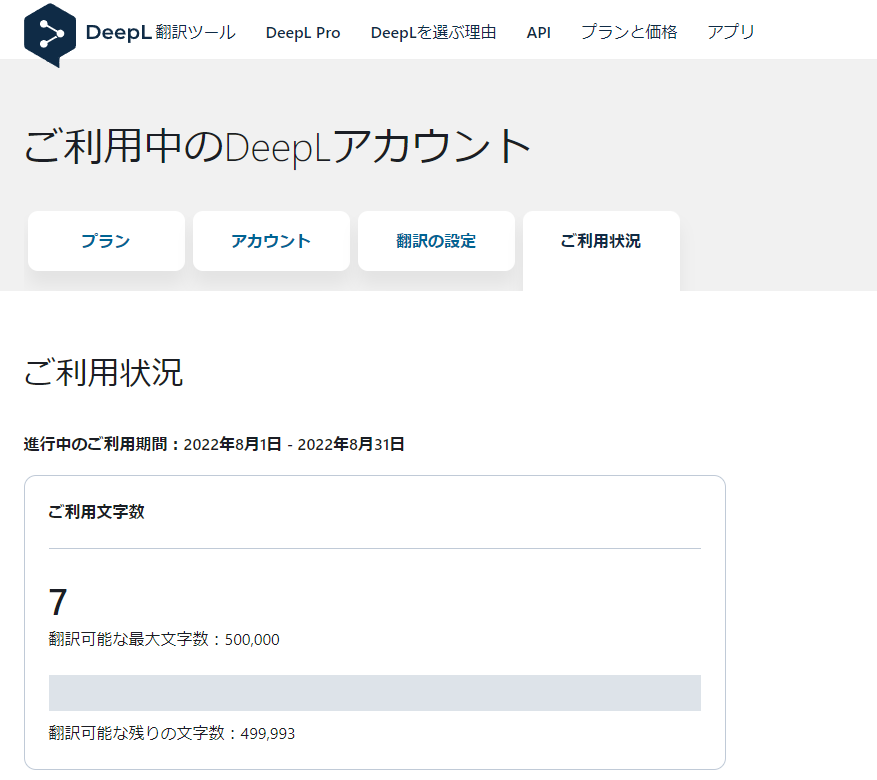The image size is (877, 780).
Task: Click the DeepL hexagon logo icon
Action: 50,35
